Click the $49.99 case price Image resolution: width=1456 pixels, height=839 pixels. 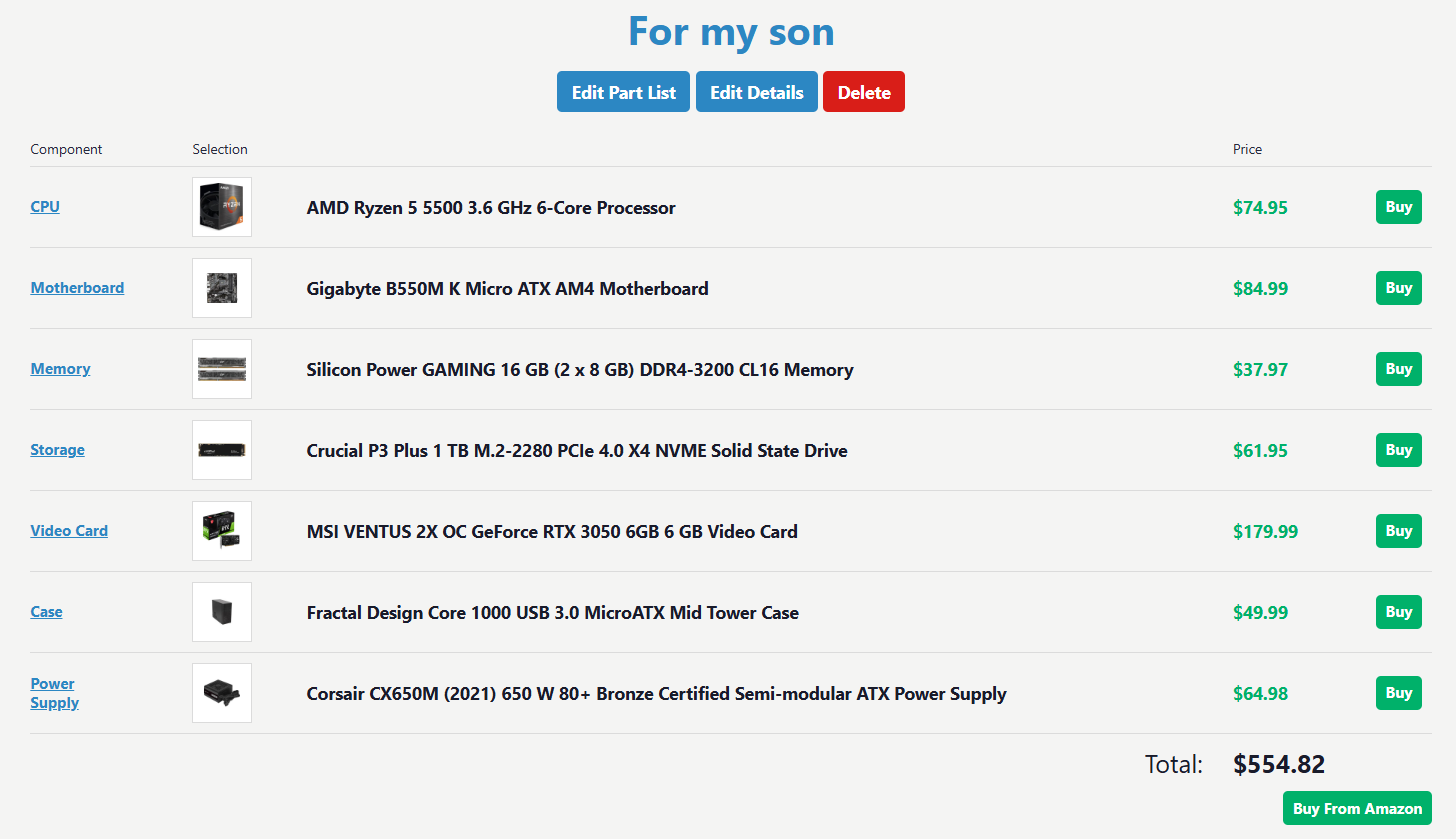(1260, 613)
